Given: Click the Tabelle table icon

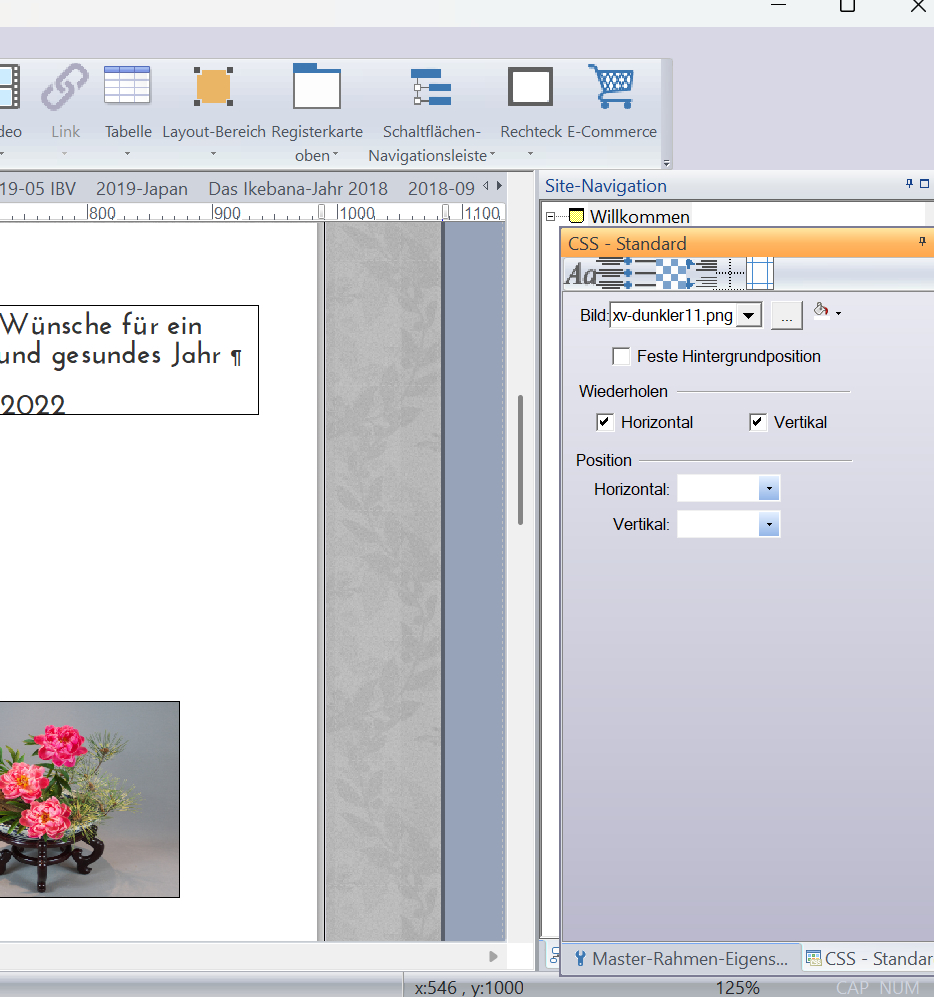Looking at the screenshot, I should click(x=127, y=86).
